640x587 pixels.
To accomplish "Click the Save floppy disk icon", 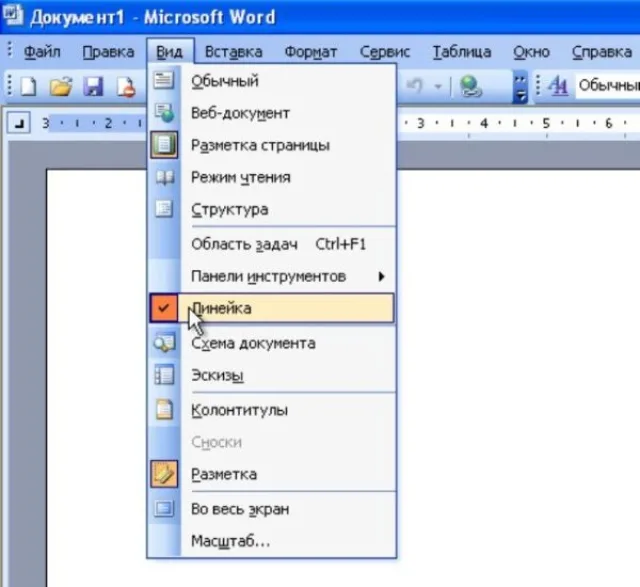I will [93, 87].
